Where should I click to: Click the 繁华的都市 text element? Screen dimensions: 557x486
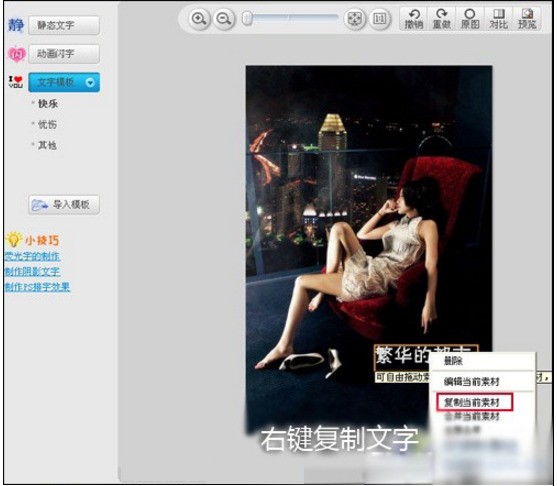(x=402, y=356)
